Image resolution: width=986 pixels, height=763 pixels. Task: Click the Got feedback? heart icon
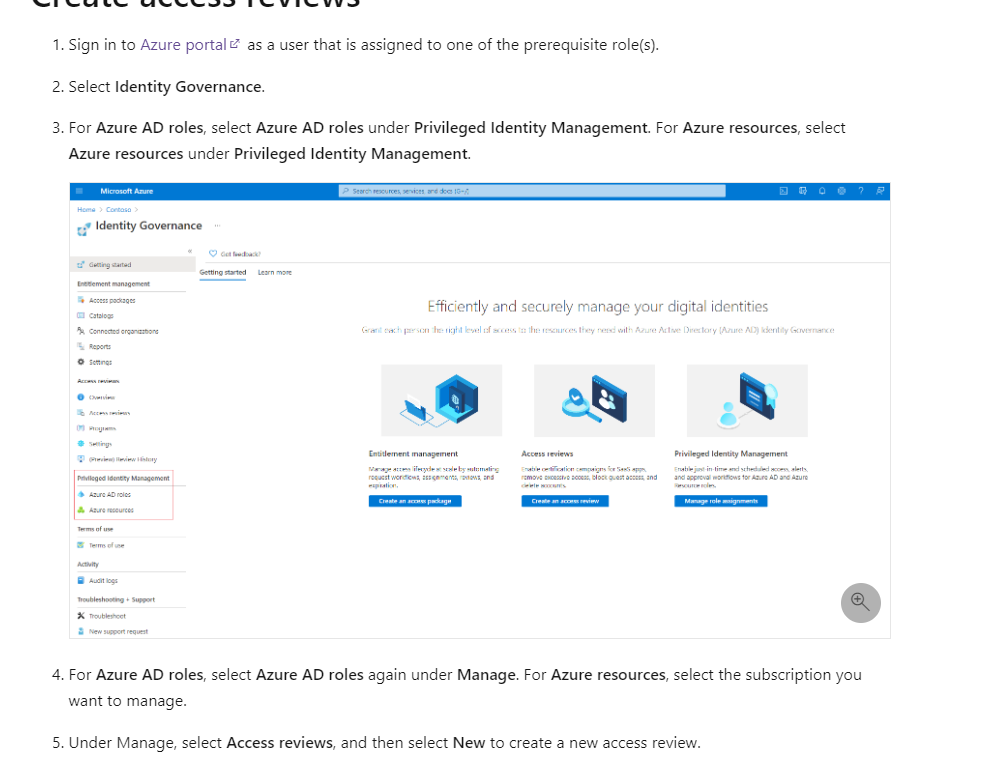pos(213,254)
